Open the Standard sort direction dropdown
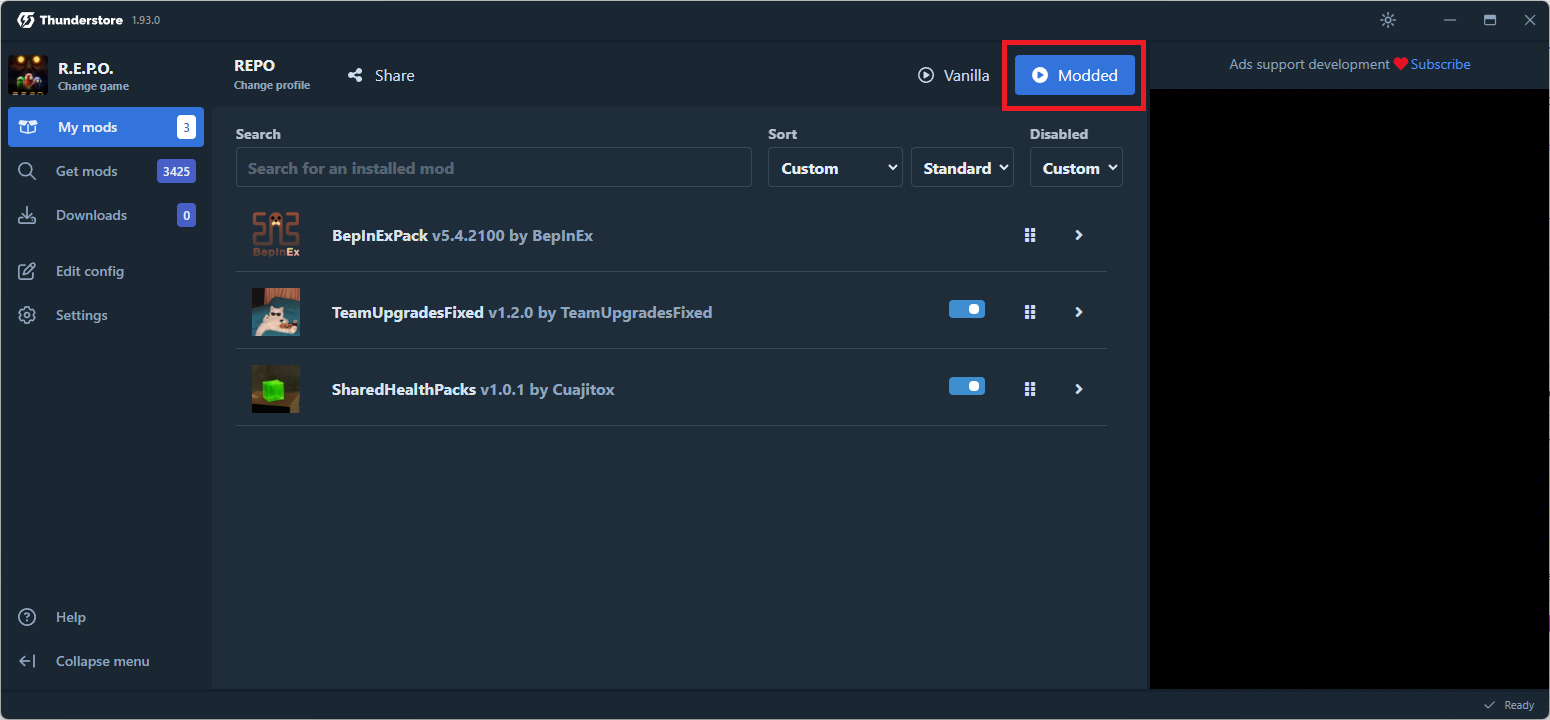Image resolution: width=1550 pixels, height=720 pixels. tap(963, 168)
